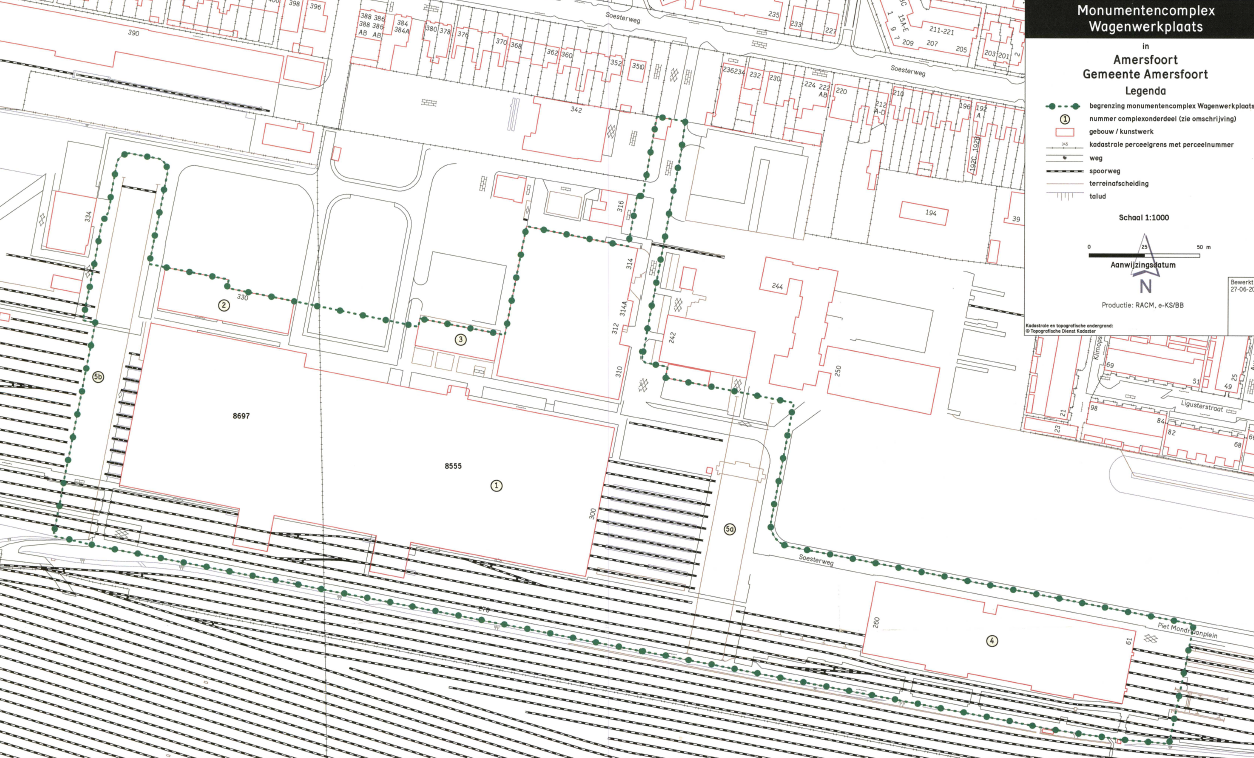The height and width of the screenshot is (758, 1254).
Task: Click building number 250
Action: [x=837, y=370]
